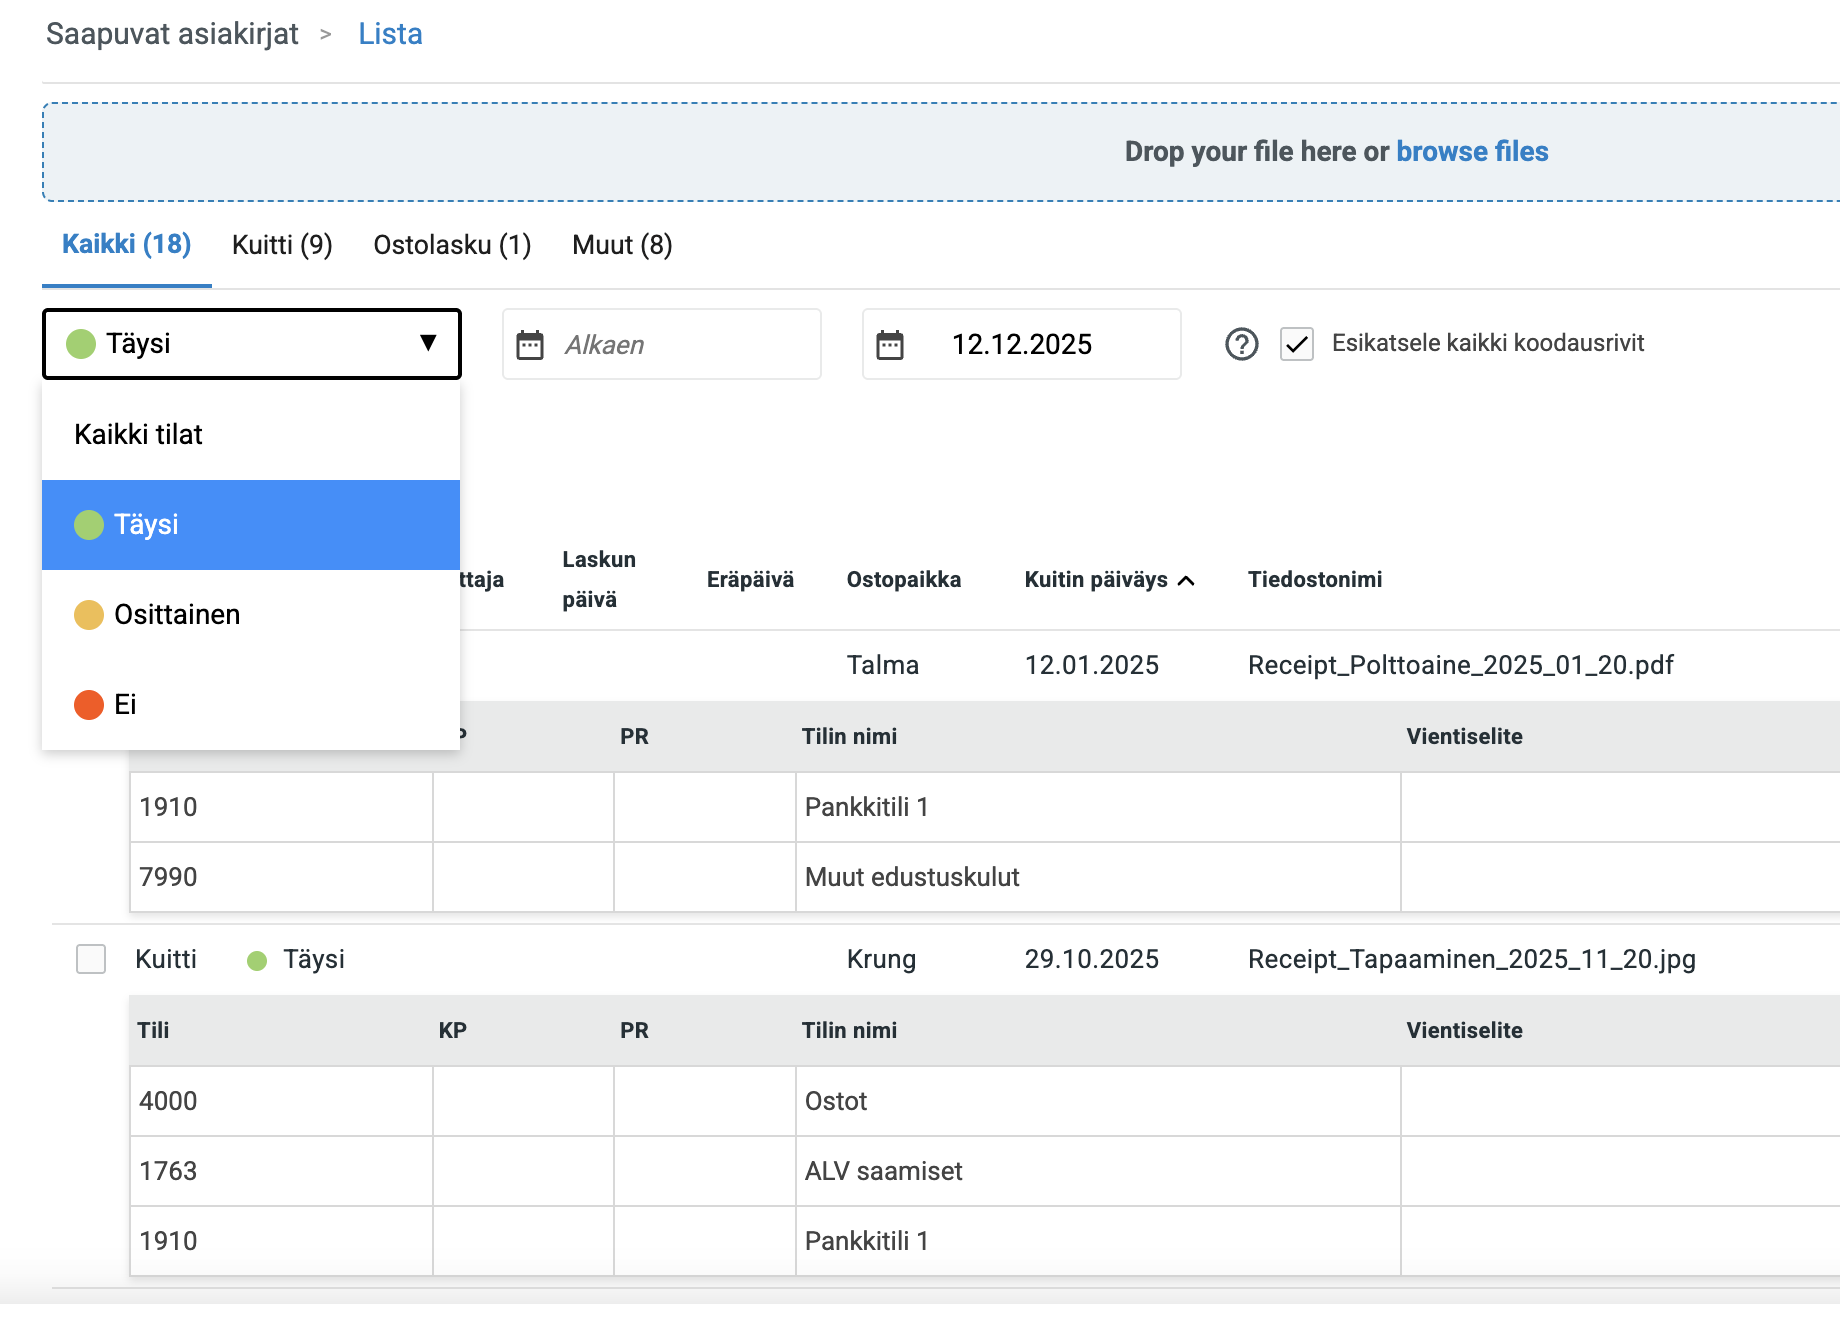
Task: Click green status dot on Krung receipt row
Action: pos(257,960)
